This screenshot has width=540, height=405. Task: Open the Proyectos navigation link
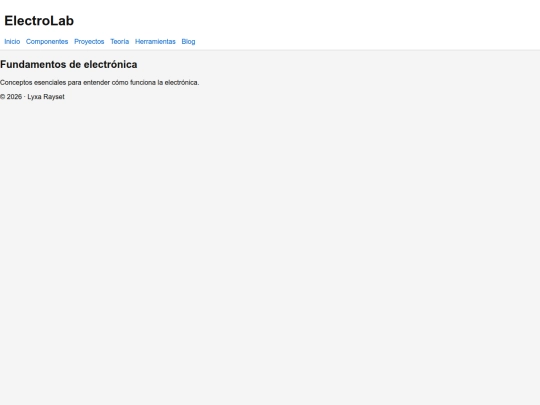click(x=89, y=42)
